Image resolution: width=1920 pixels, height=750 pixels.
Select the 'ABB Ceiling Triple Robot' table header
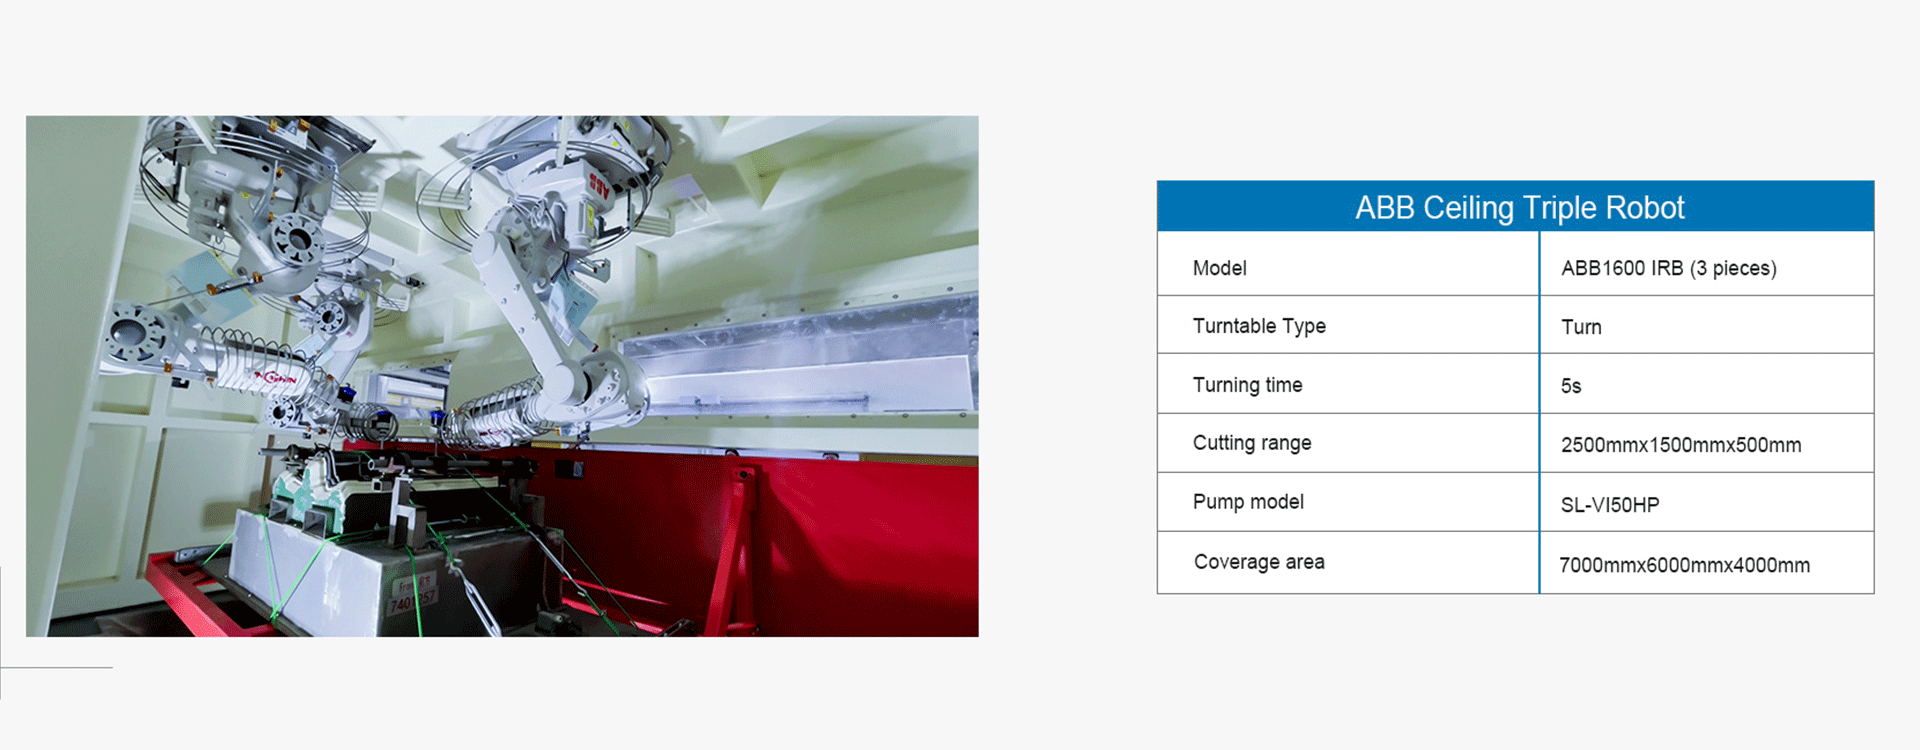[1516, 207]
